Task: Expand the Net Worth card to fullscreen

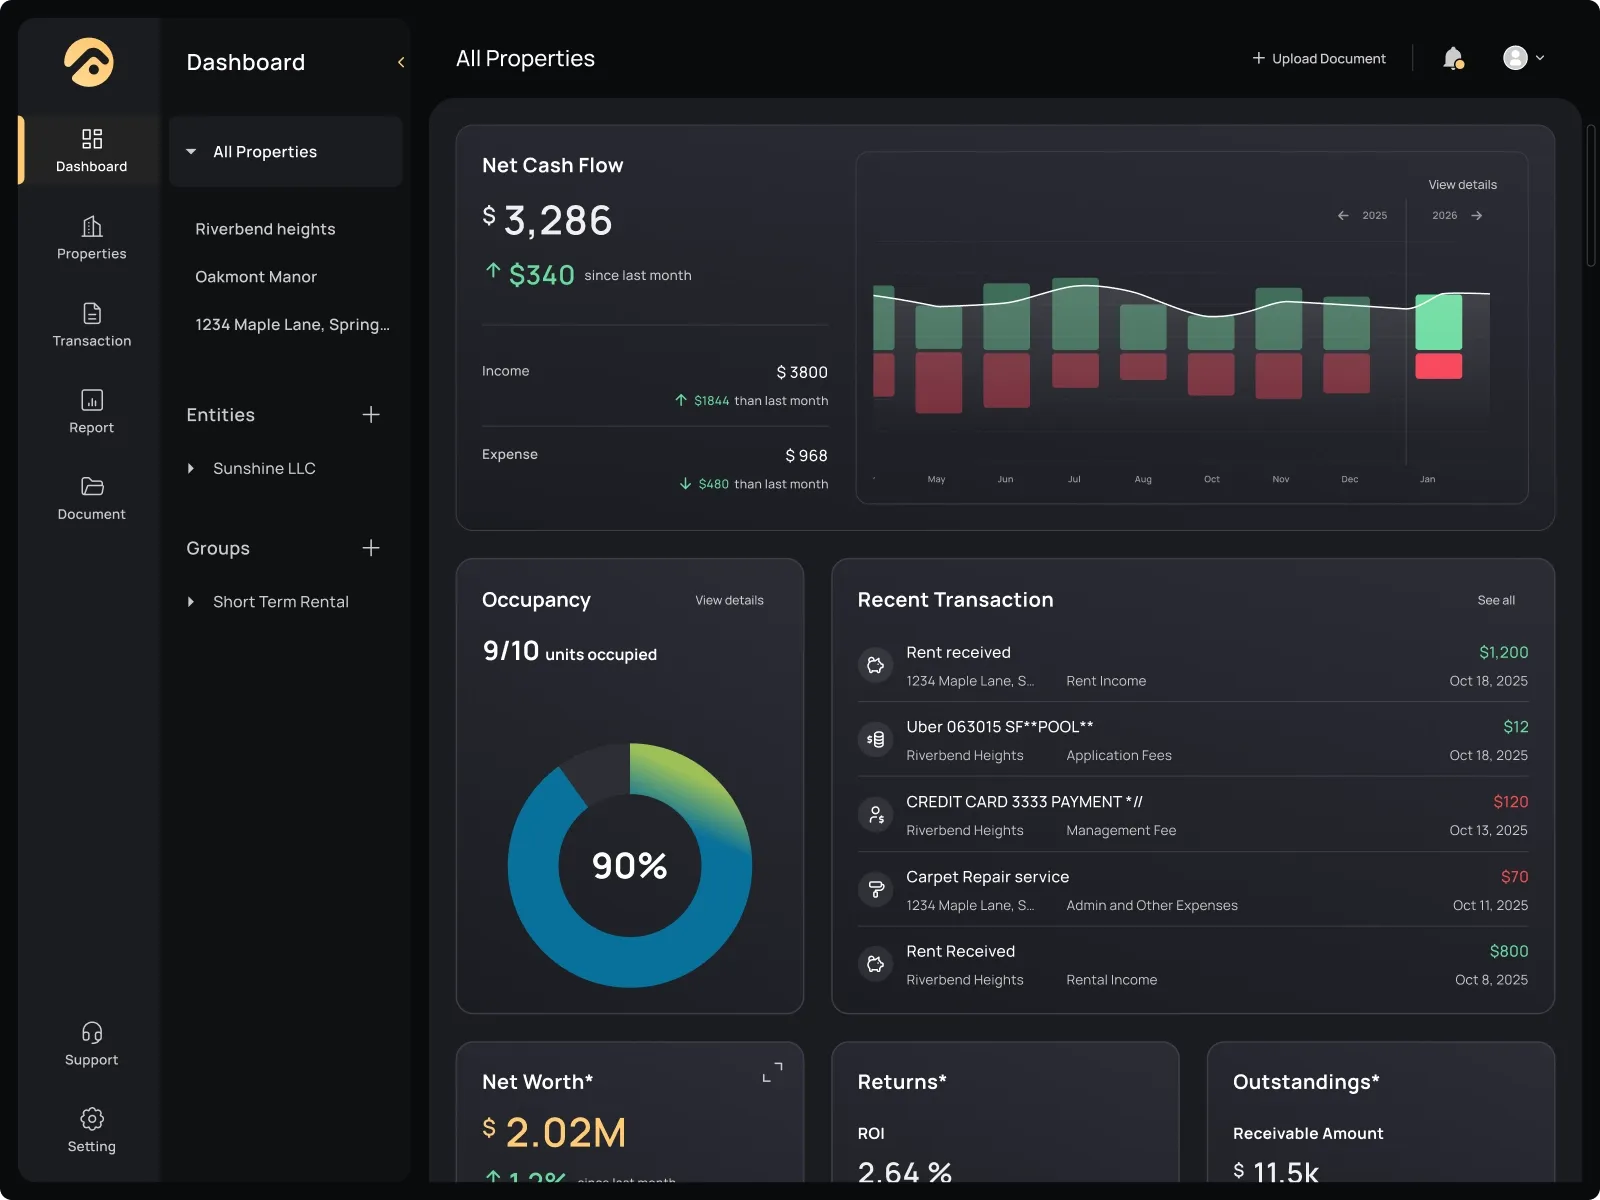Action: (772, 1071)
